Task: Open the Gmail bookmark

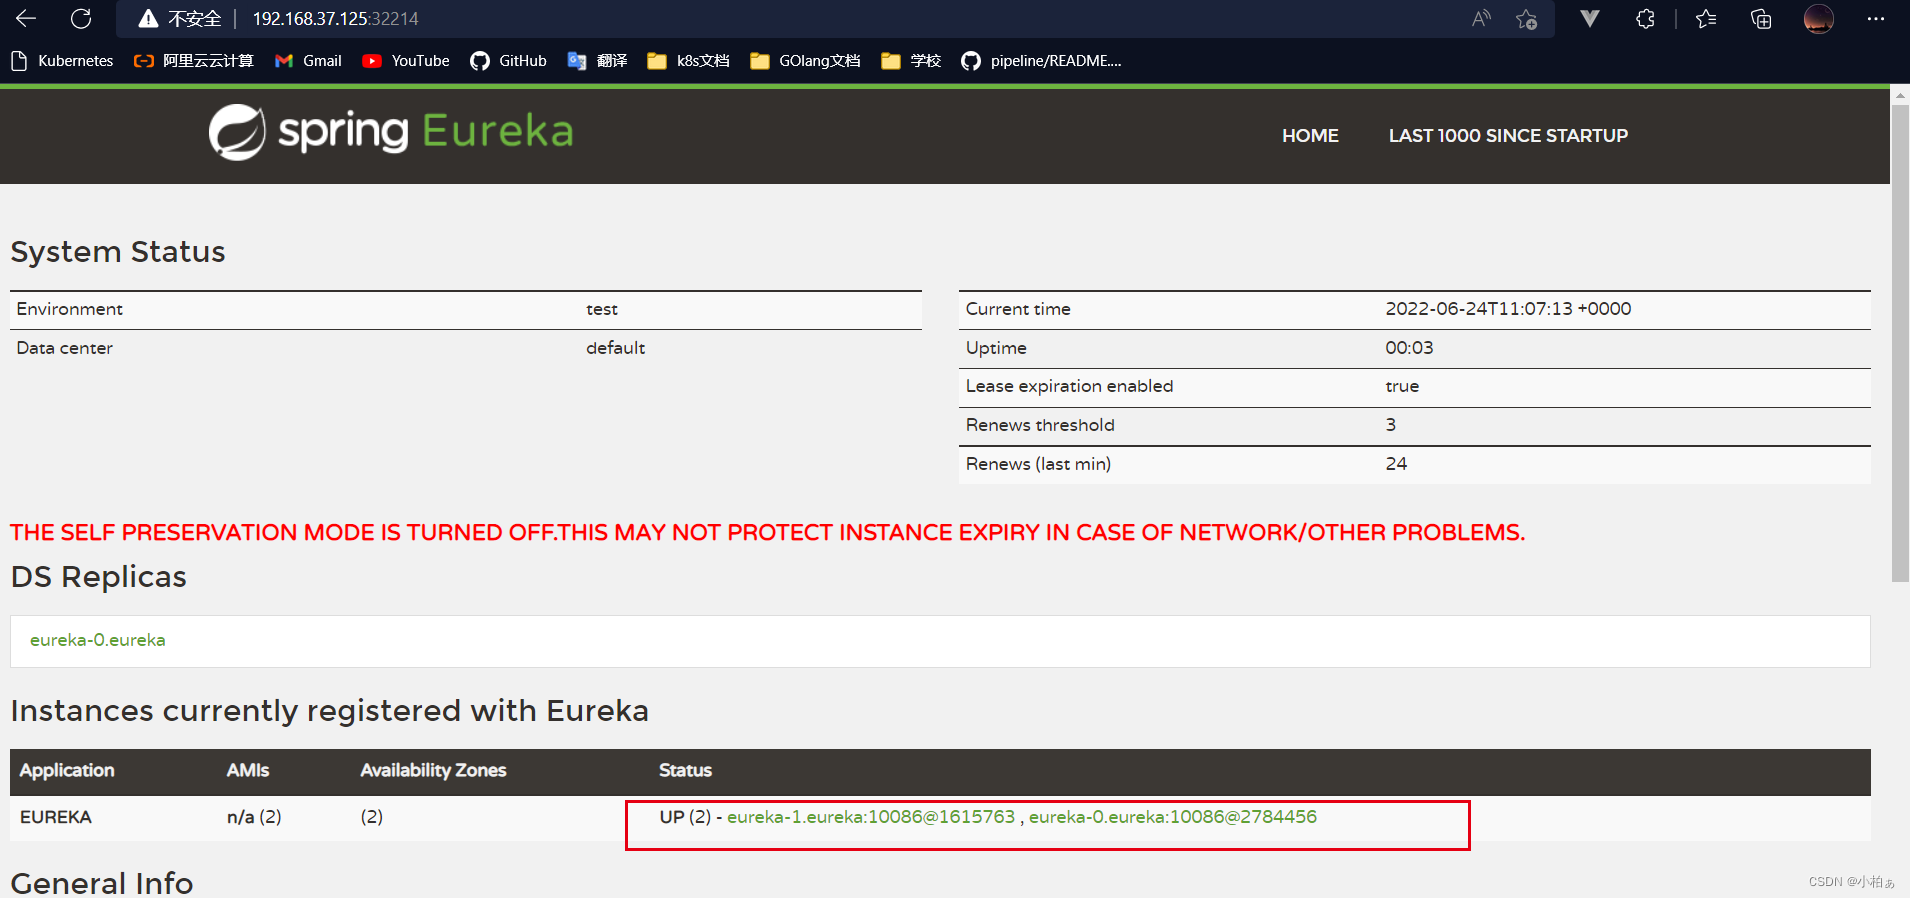Action: point(309,61)
